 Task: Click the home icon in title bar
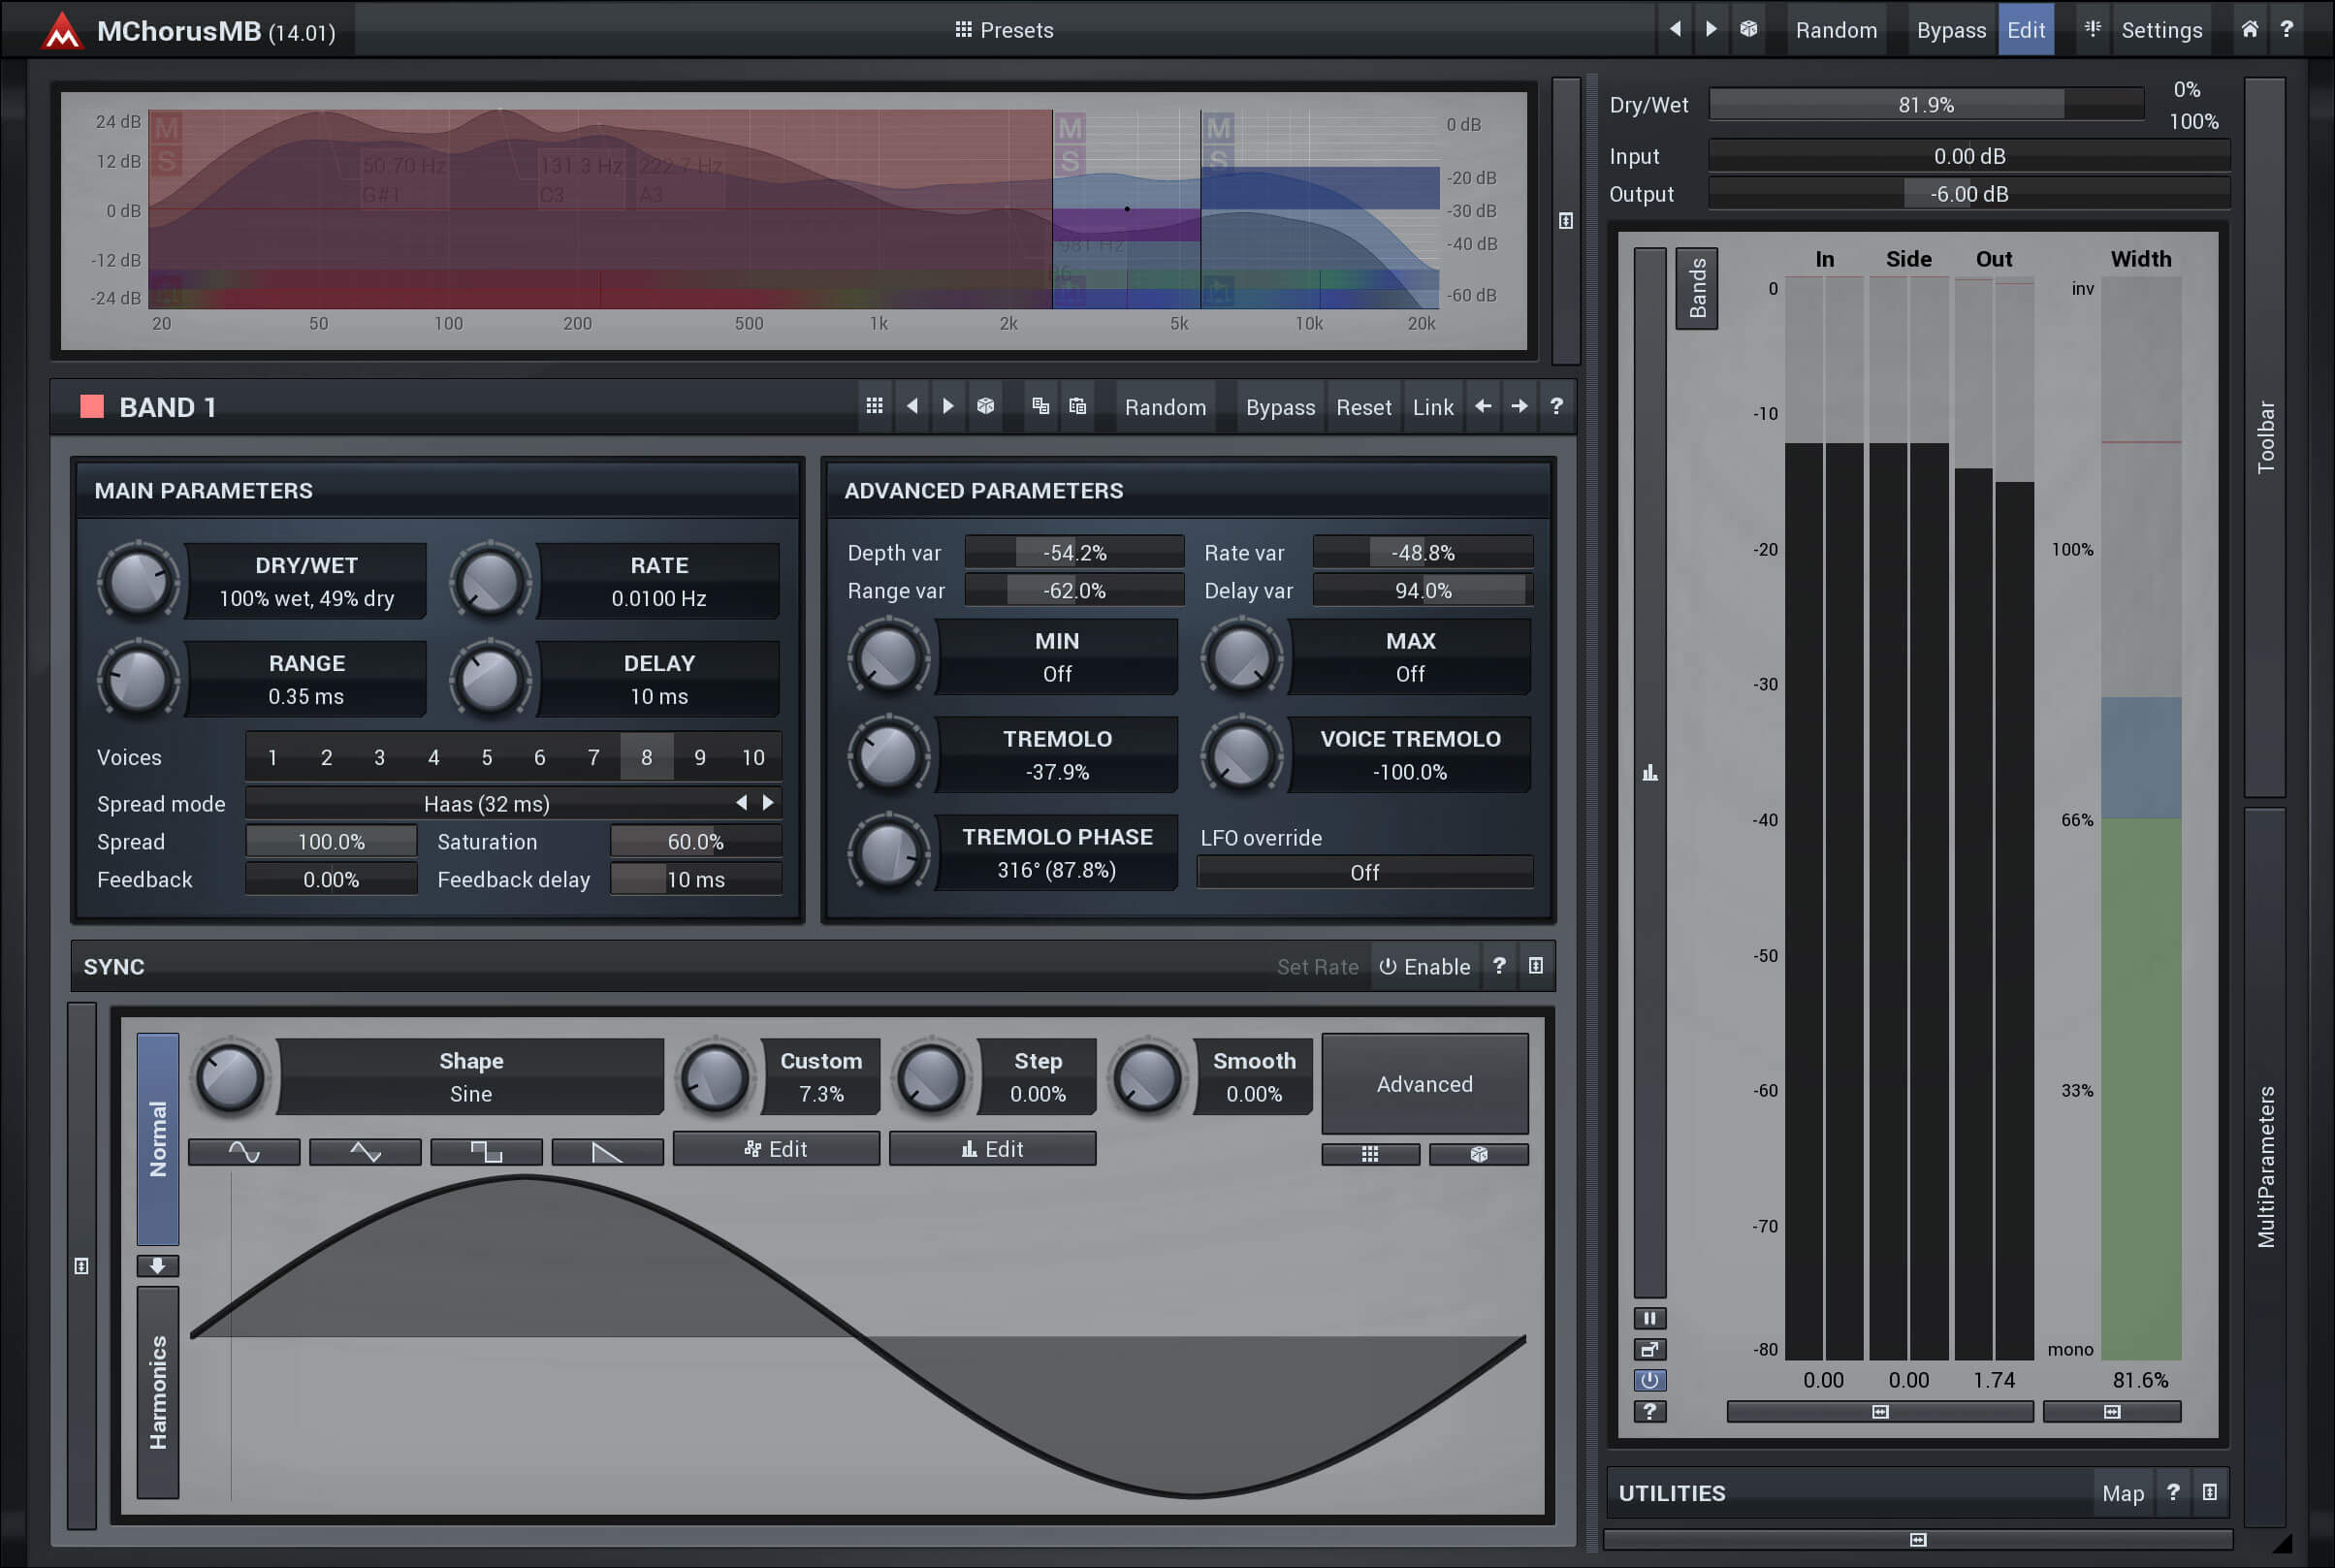point(2249,29)
